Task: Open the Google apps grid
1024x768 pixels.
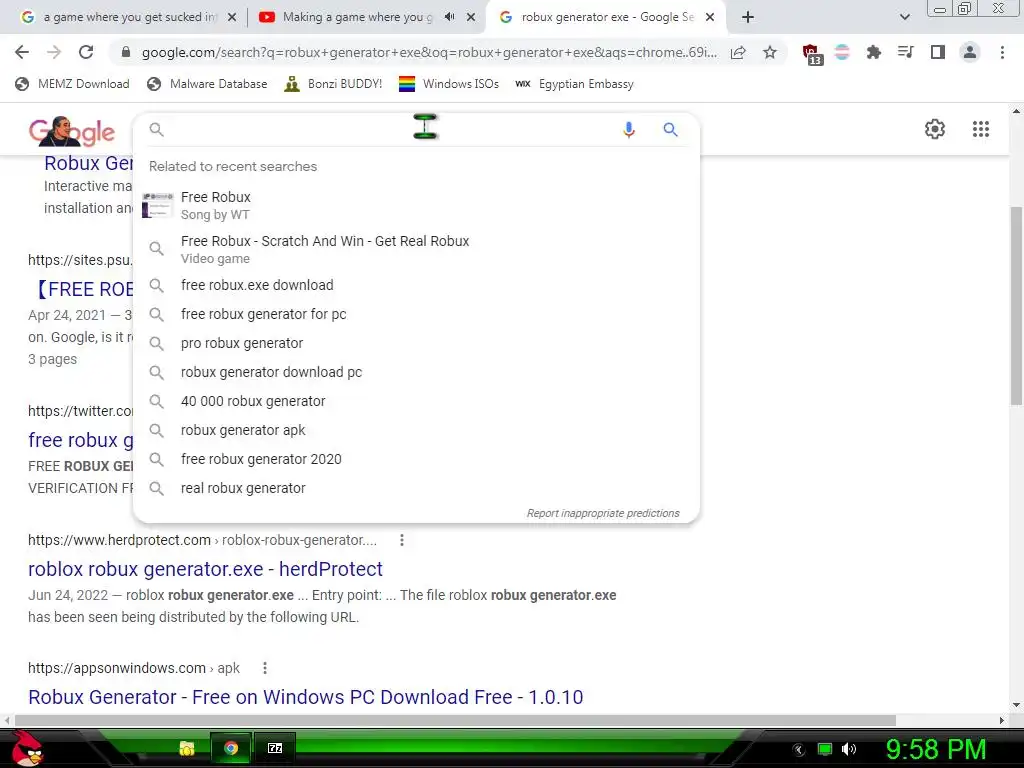Action: (x=981, y=129)
